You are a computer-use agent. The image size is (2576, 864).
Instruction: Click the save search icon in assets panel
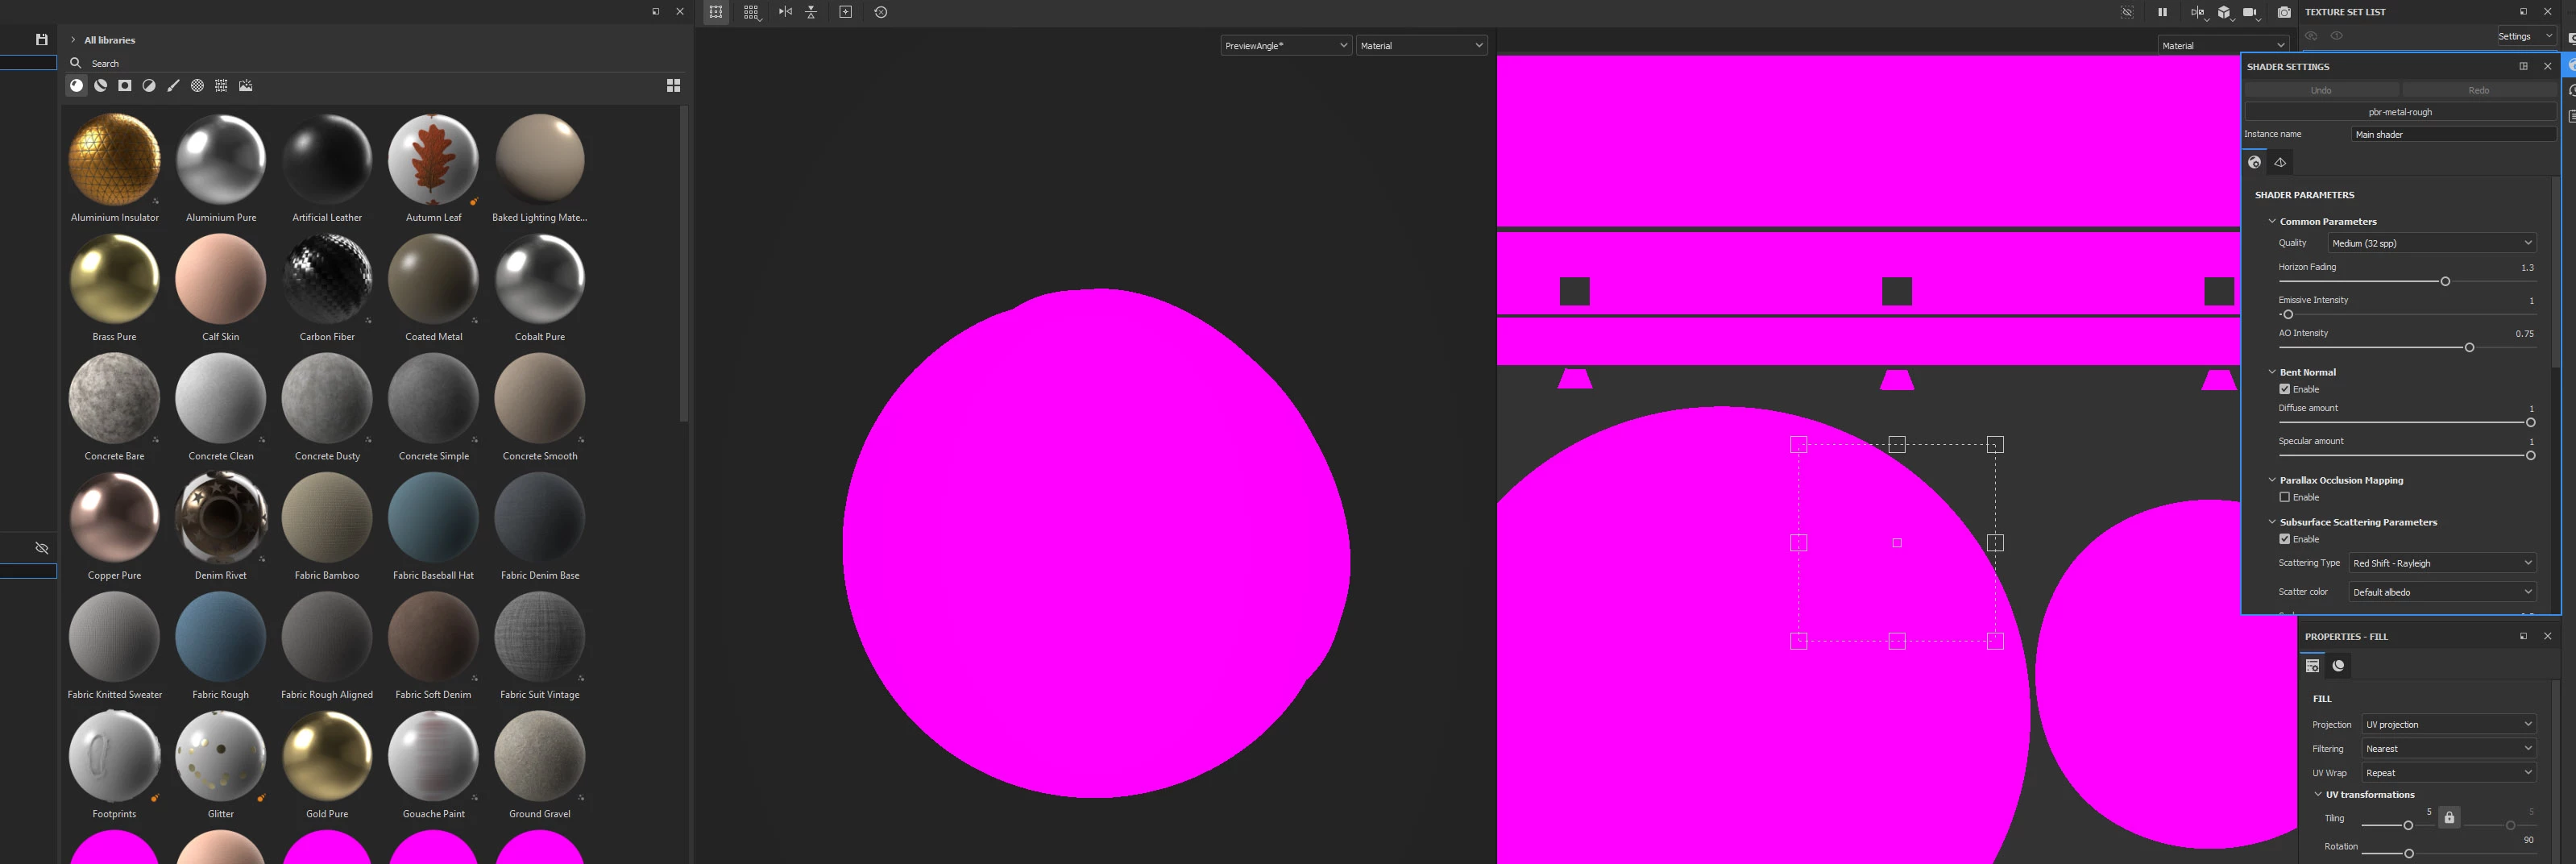click(x=41, y=40)
